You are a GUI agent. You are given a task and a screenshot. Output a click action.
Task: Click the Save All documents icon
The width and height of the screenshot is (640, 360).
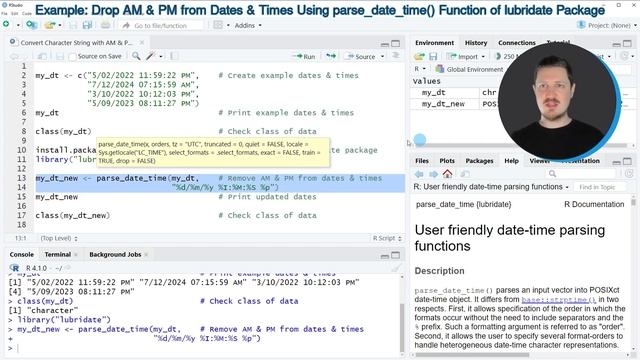coord(87,25)
